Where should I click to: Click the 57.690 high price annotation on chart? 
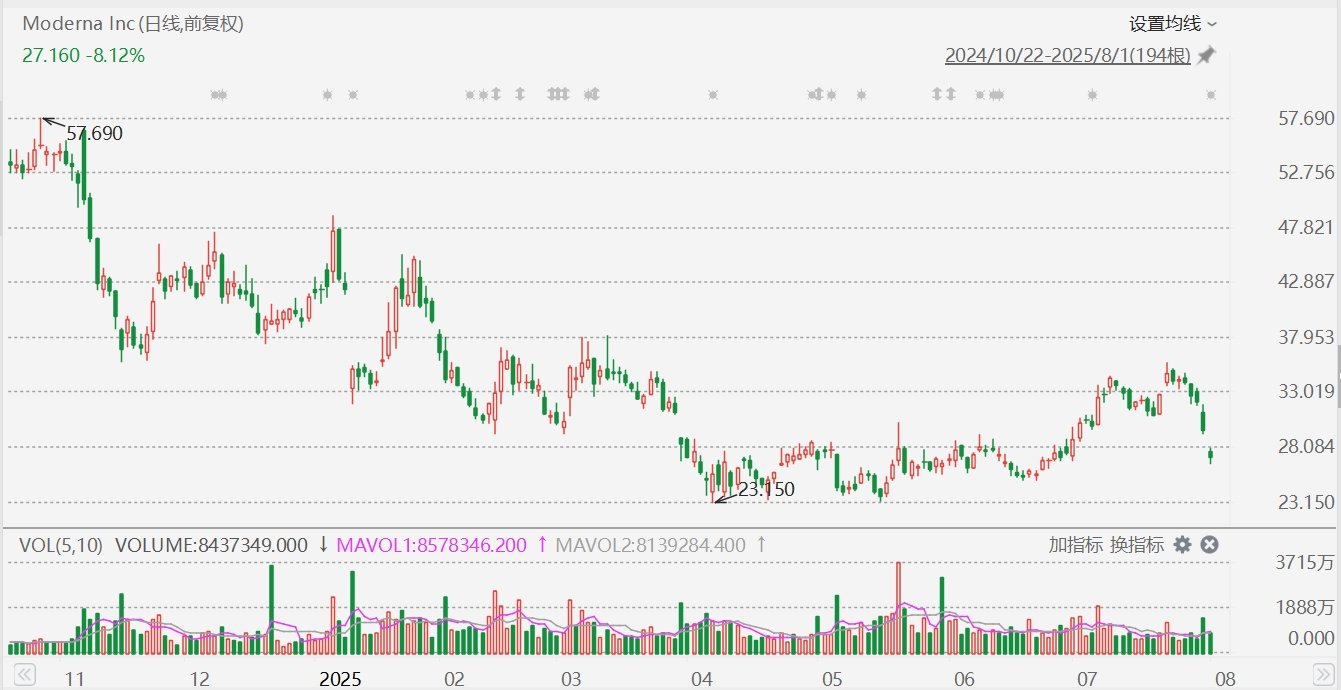coord(94,133)
